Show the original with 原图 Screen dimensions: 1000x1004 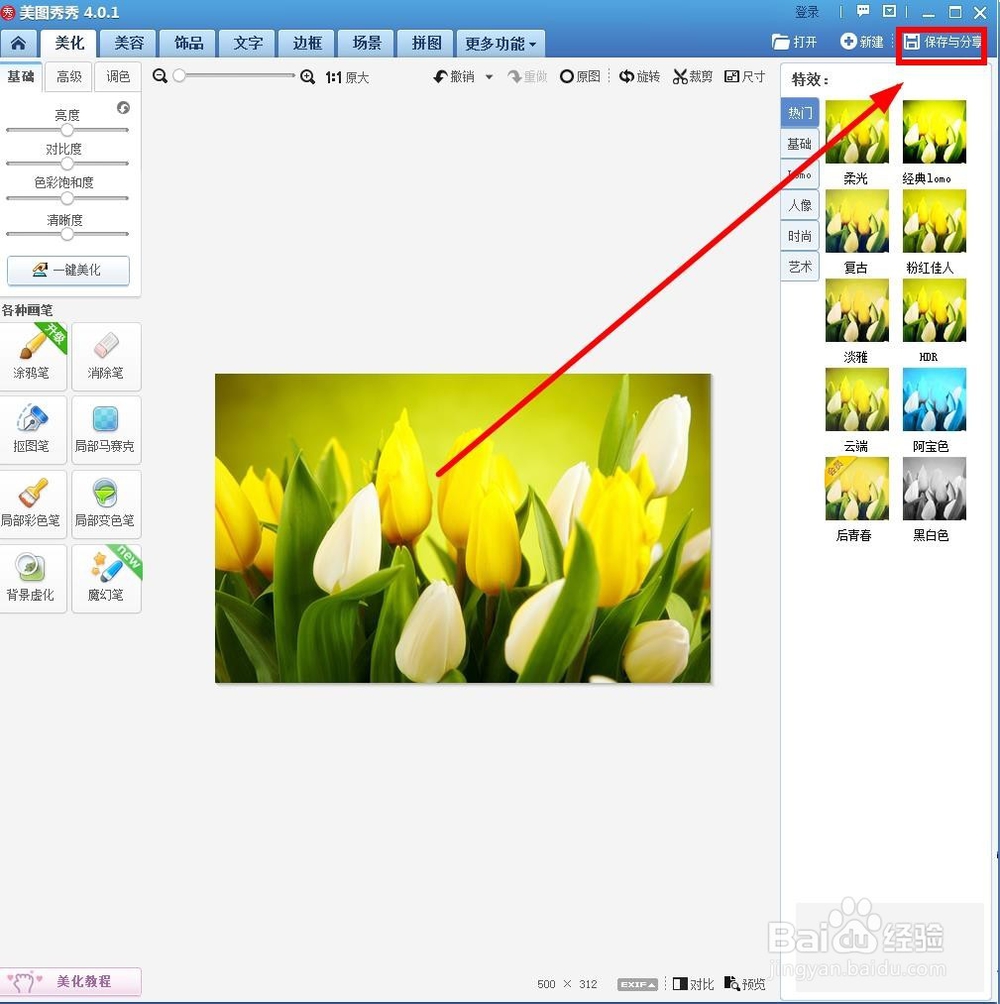pos(580,77)
